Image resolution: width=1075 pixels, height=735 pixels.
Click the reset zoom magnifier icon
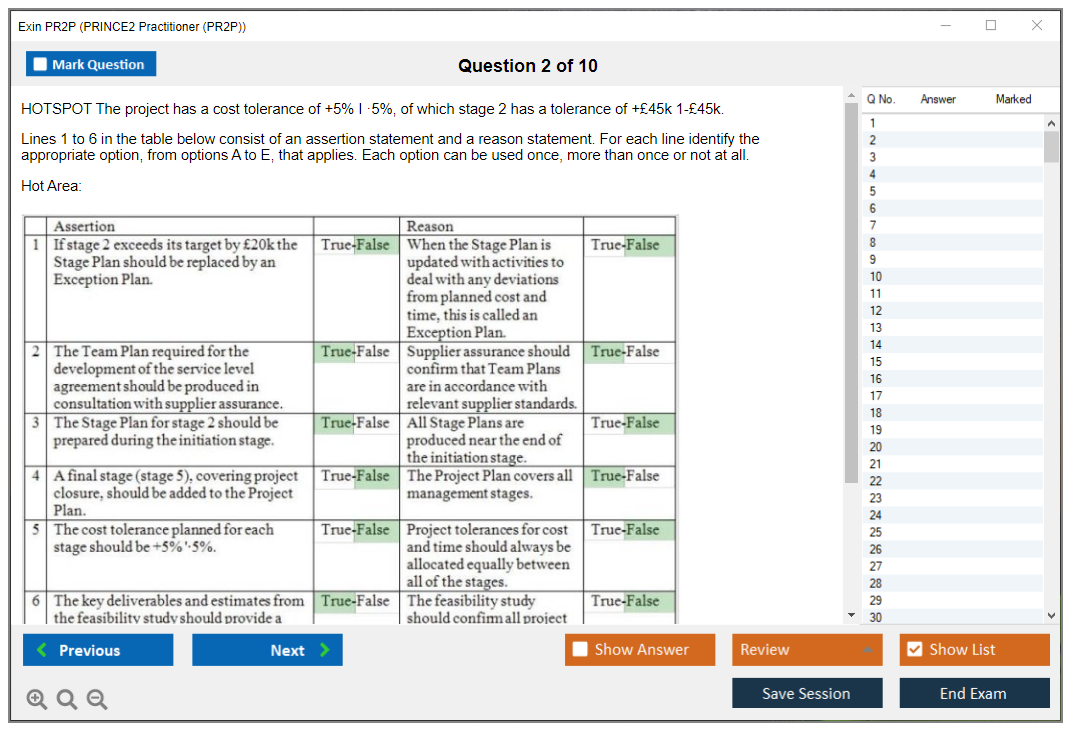tap(66, 700)
